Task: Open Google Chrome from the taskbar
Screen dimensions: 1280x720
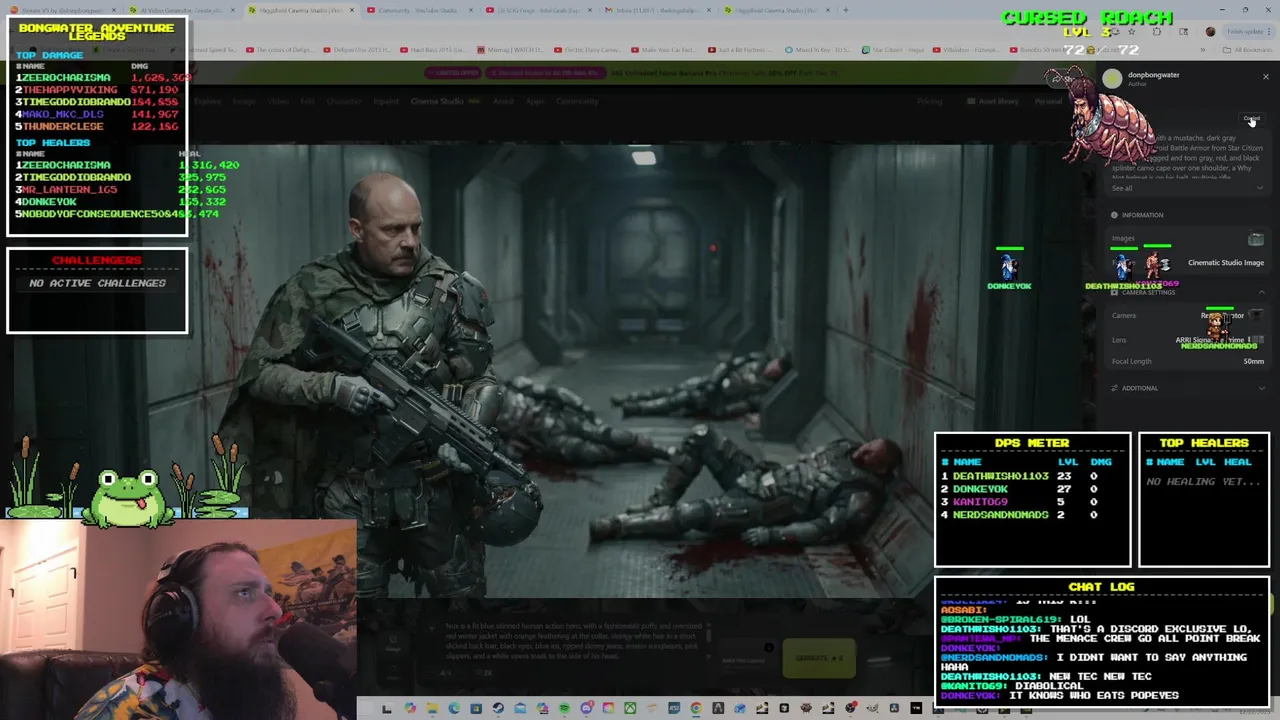Action: pyautogui.click(x=696, y=708)
